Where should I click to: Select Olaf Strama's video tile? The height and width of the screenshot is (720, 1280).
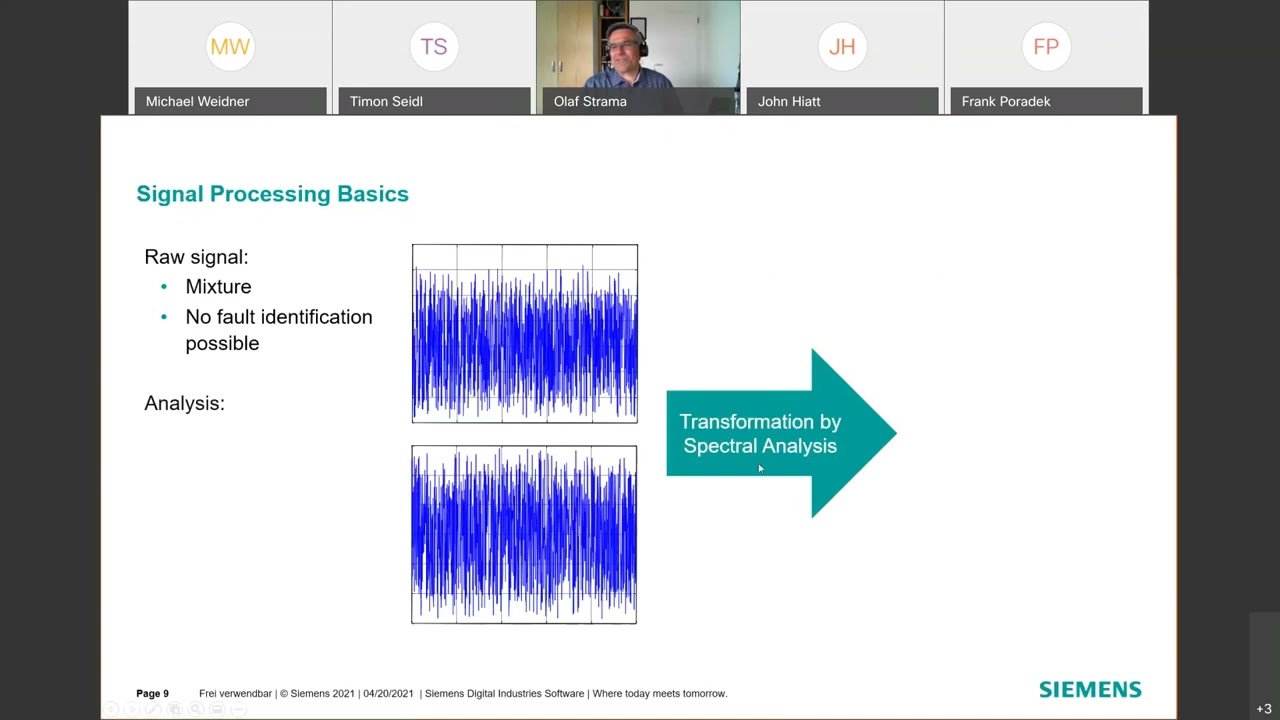(638, 57)
